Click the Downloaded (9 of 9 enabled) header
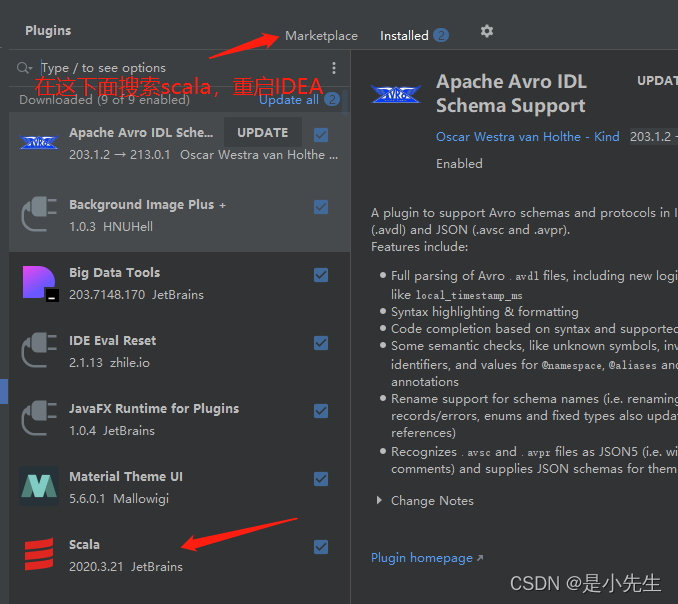Viewport: 678px width, 604px height. [x=104, y=99]
